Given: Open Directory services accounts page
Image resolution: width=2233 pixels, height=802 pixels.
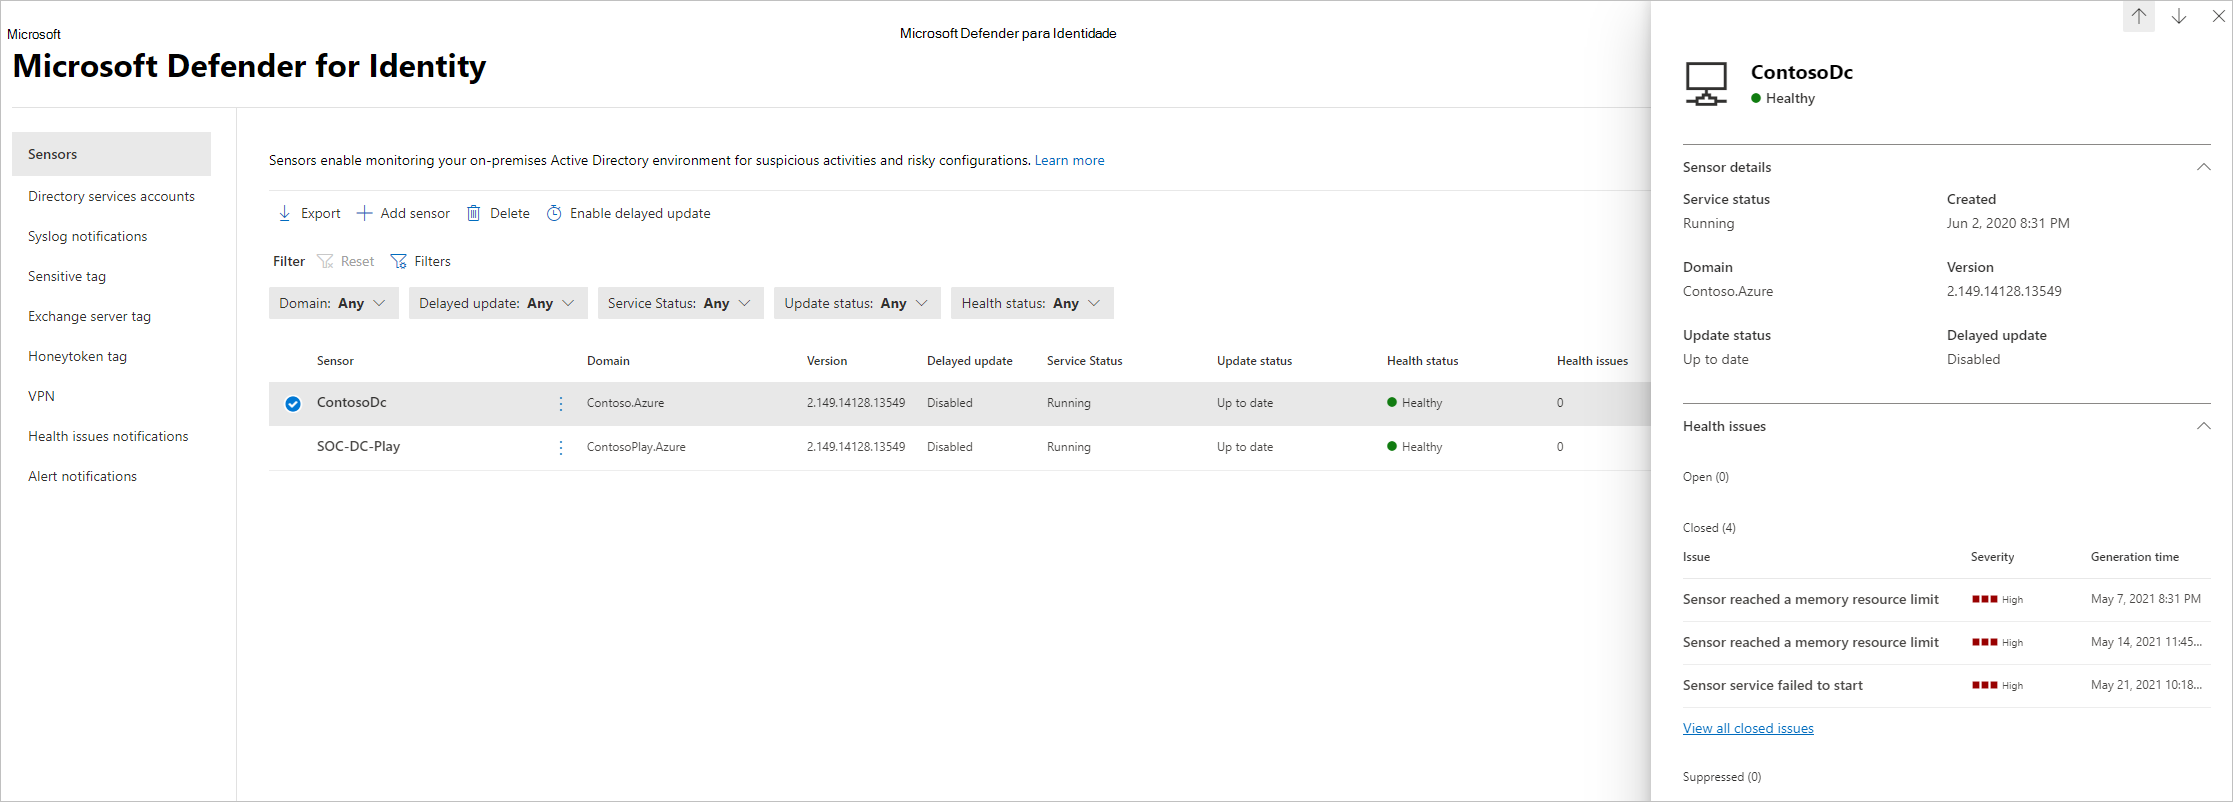Looking at the screenshot, I should coord(112,196).
